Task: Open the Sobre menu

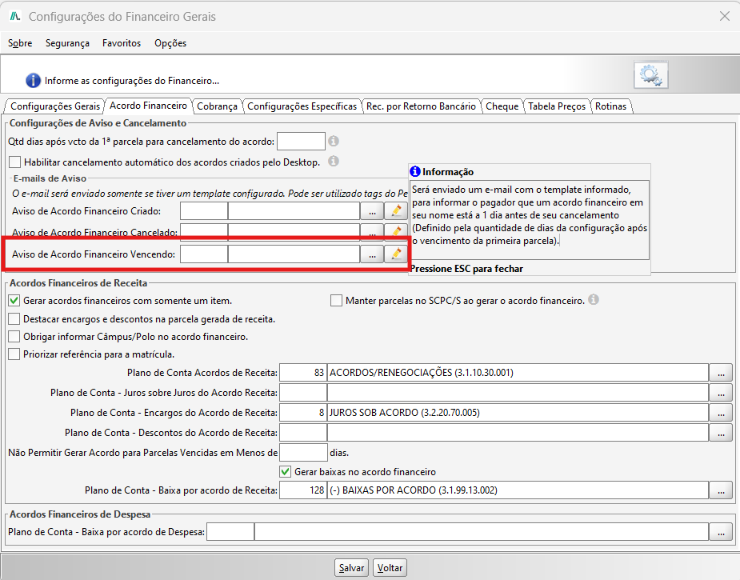Action: click(20, 43)
